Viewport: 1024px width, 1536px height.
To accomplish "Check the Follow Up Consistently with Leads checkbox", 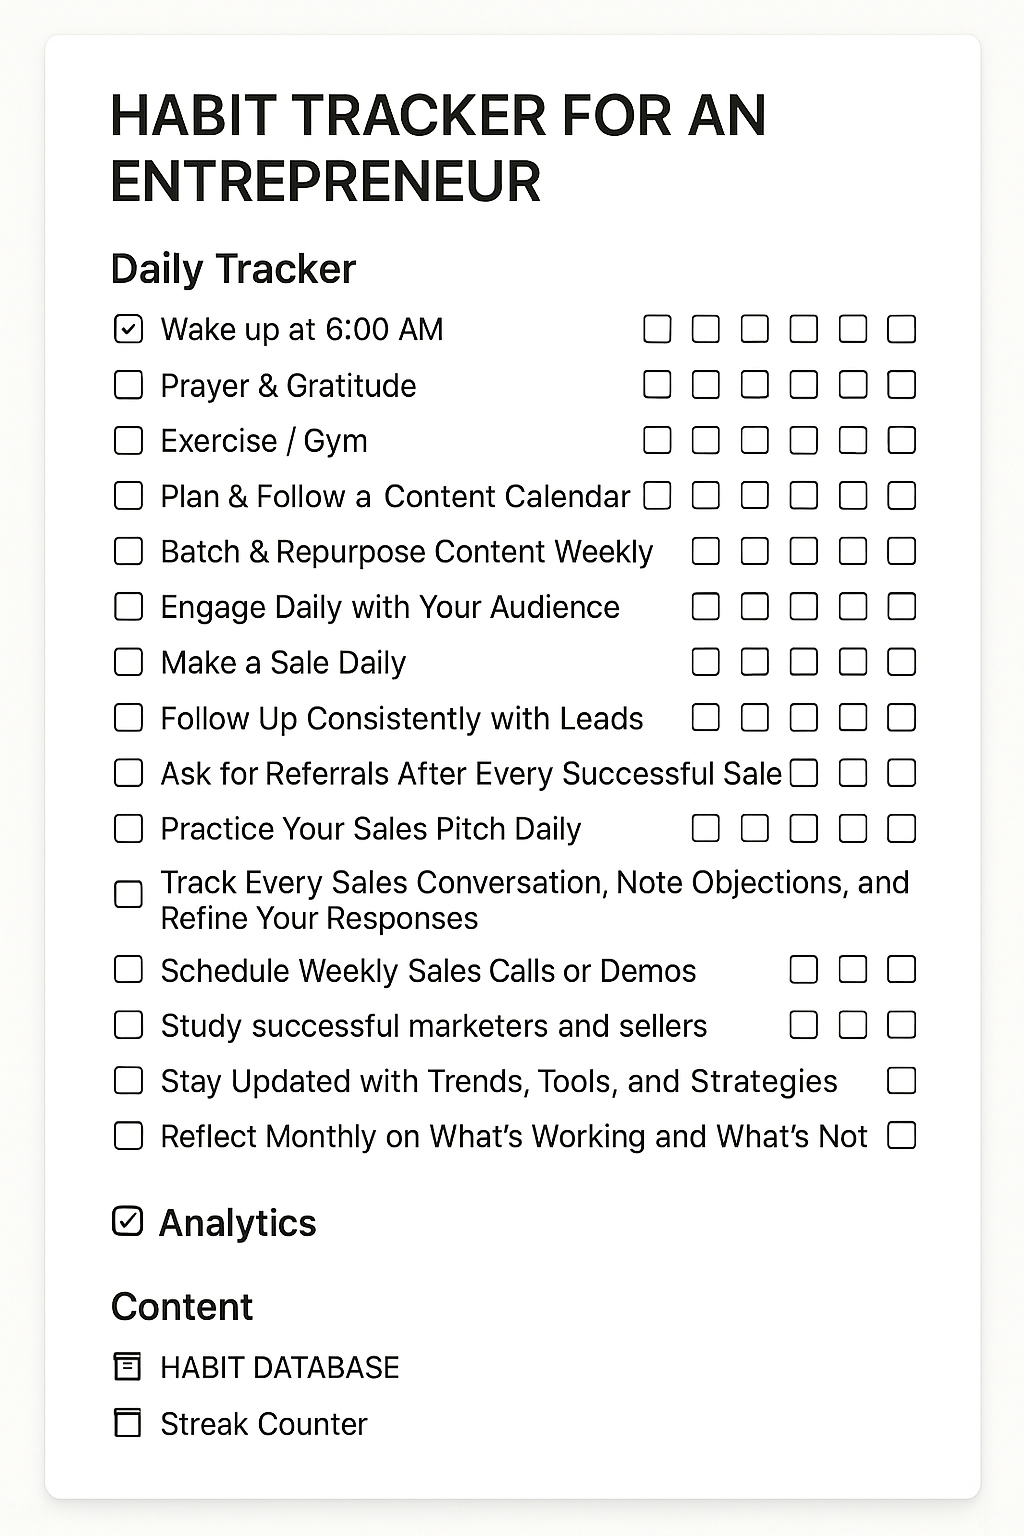I will (x=128, y=718).
